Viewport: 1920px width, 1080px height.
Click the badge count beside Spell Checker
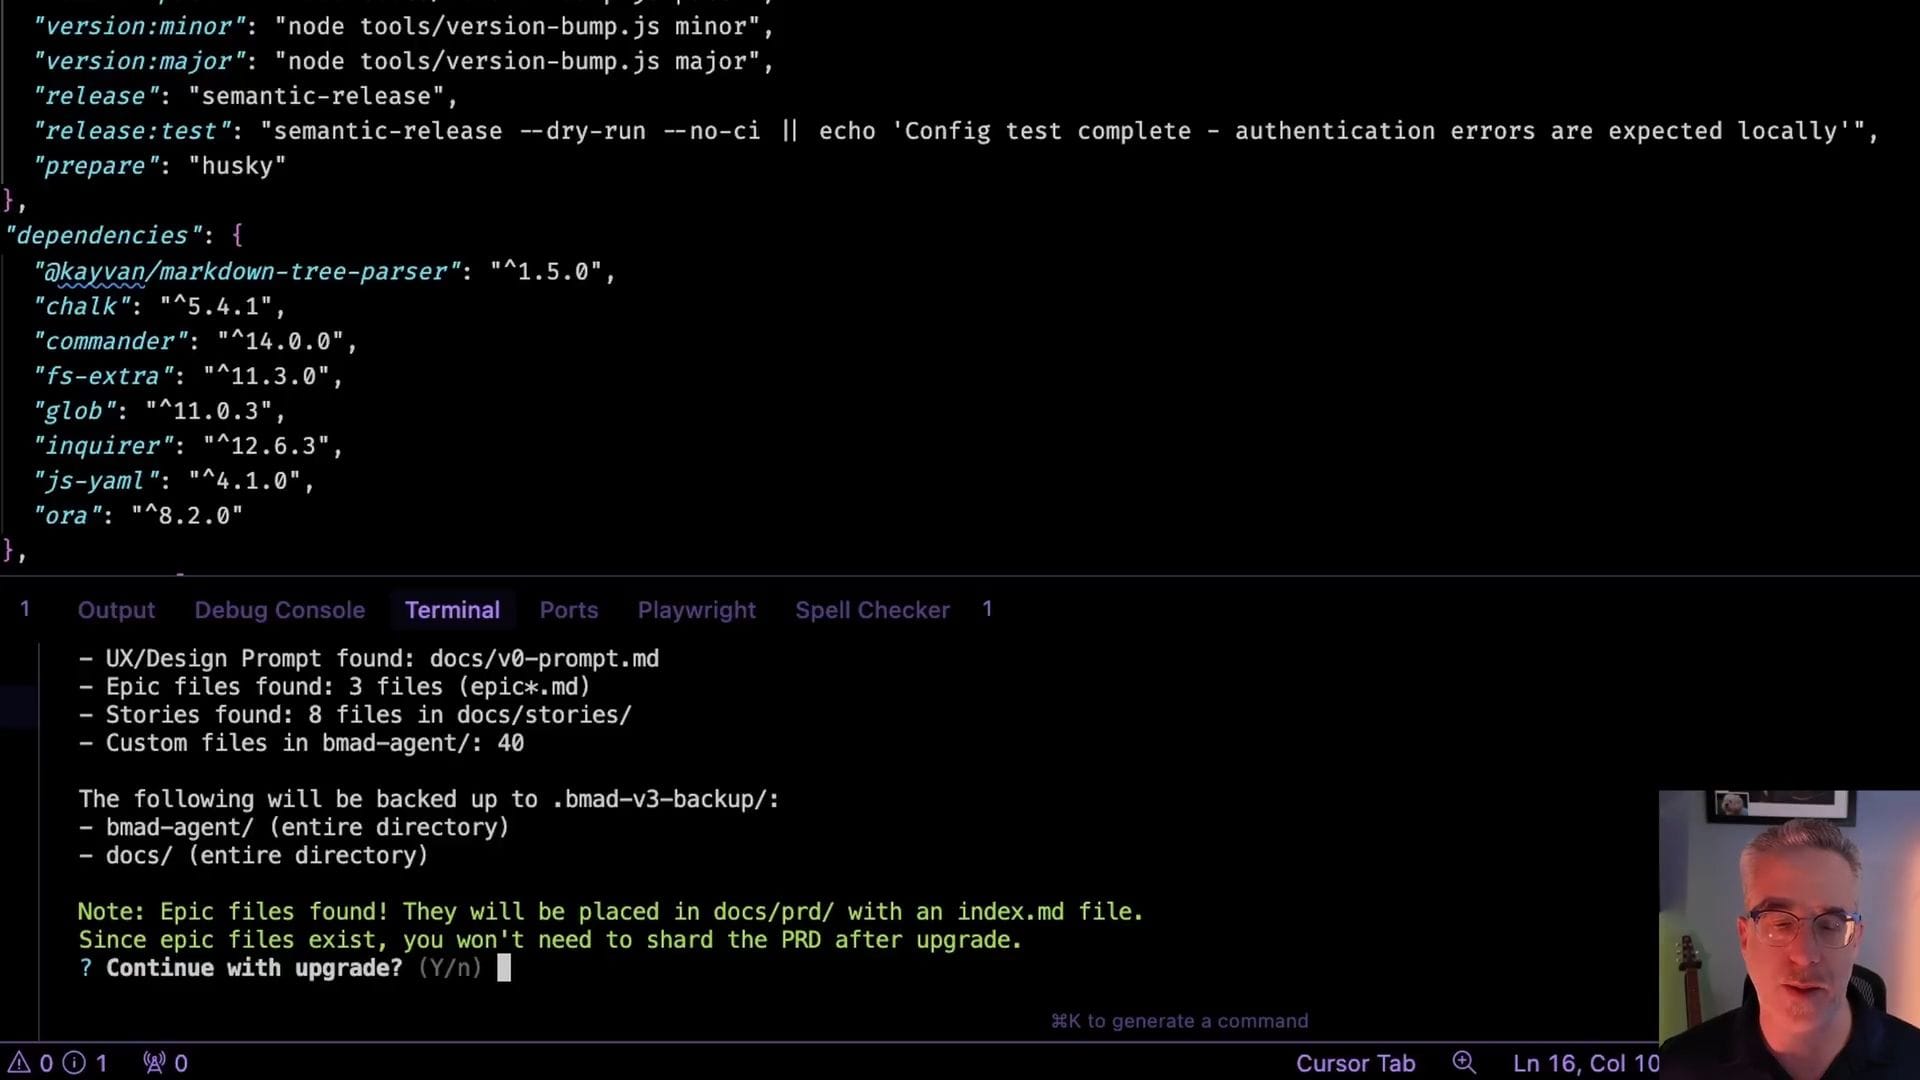coord(987,609)
